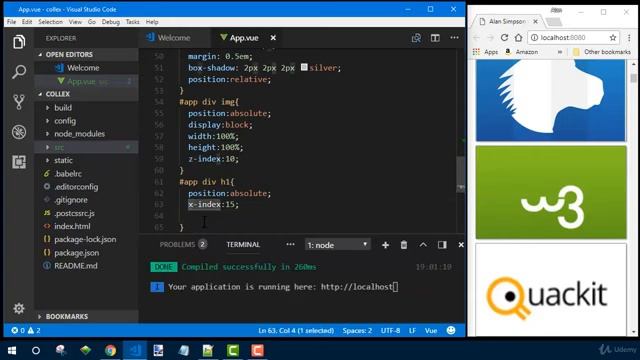
Task: Change line ending via LF status entry
Action: (x=412, y=330)
